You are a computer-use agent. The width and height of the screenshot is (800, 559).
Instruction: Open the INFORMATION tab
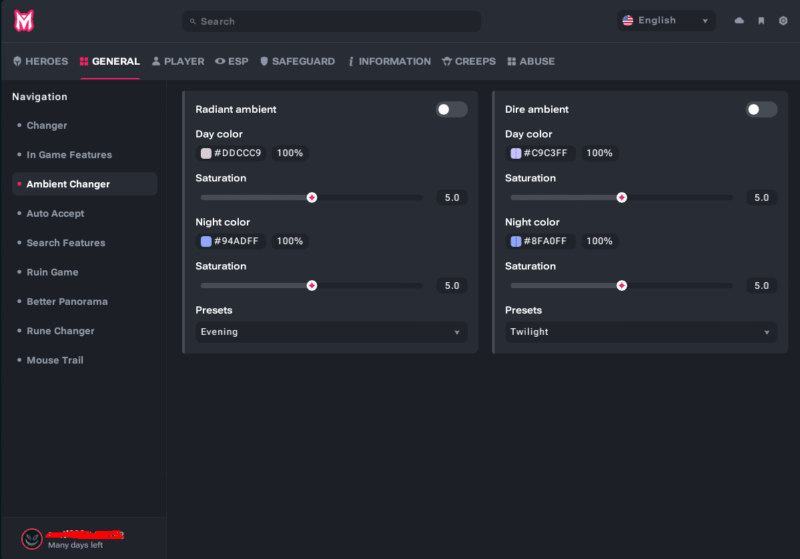(x=389, y=61)
